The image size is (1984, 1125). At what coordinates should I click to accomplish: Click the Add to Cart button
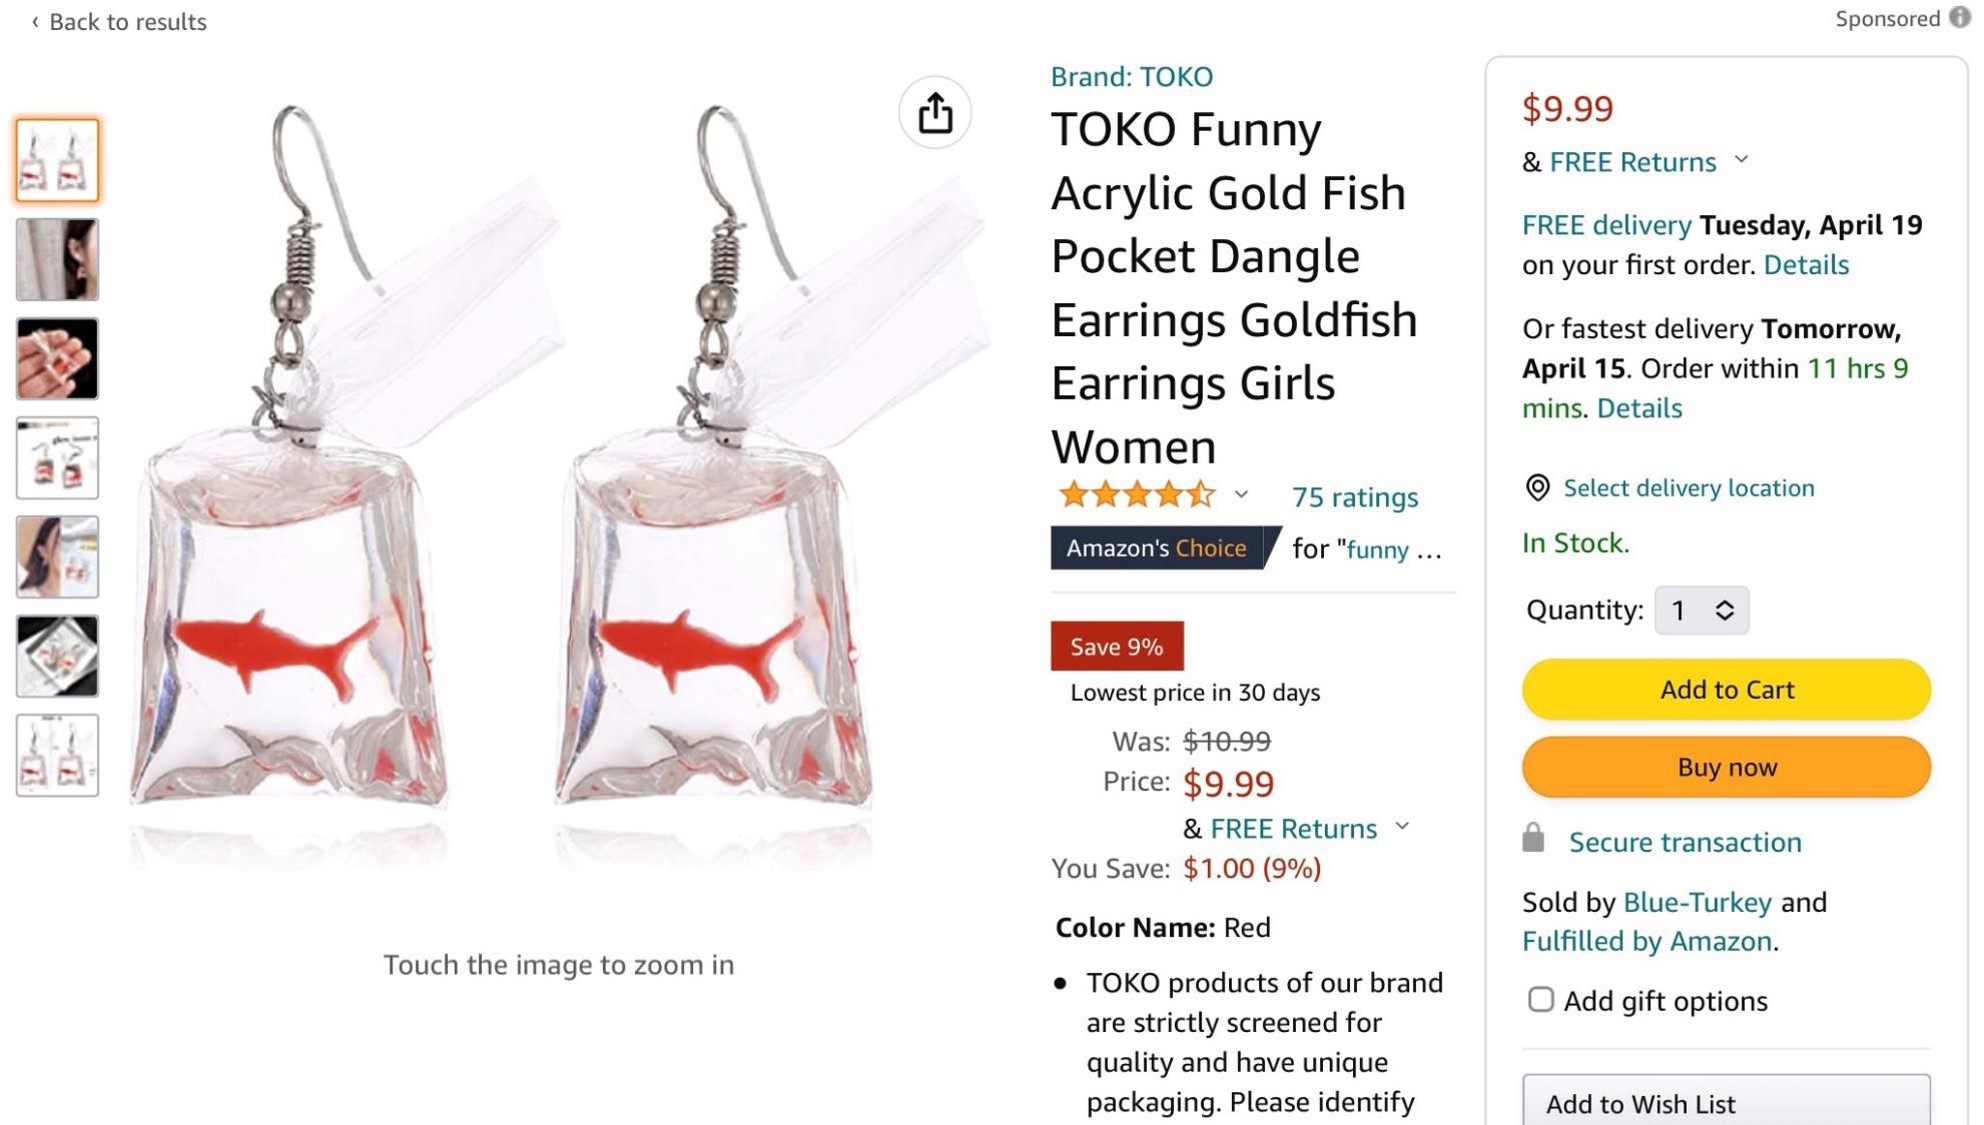click(1726, 689)
